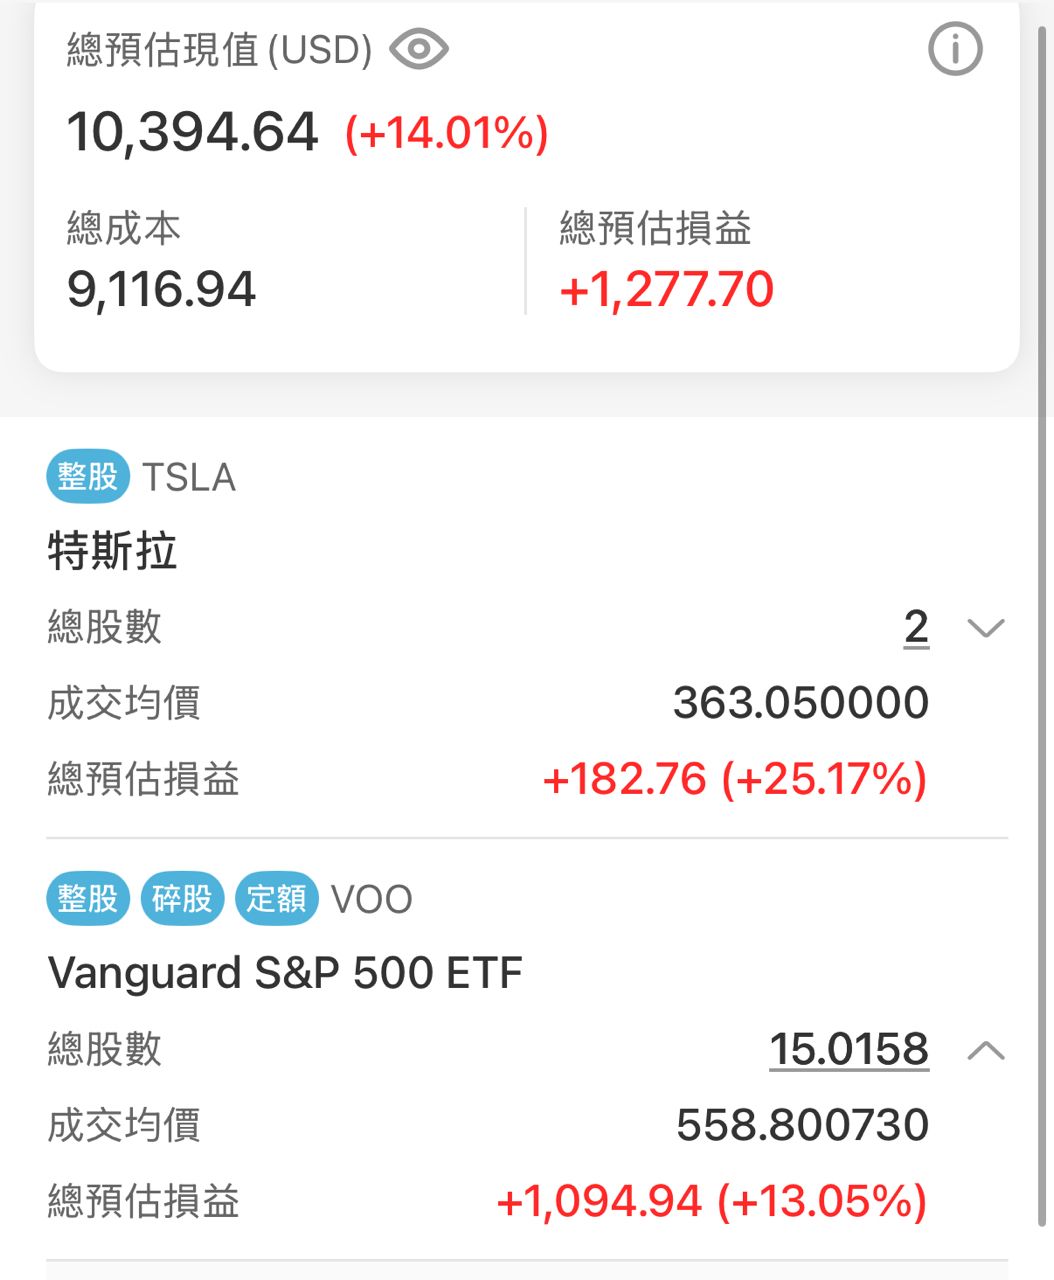Tap the VOO 定額 badge
Image resolution: width=1054 pixels, height=1280 pixels.
[x=276, y=899]
